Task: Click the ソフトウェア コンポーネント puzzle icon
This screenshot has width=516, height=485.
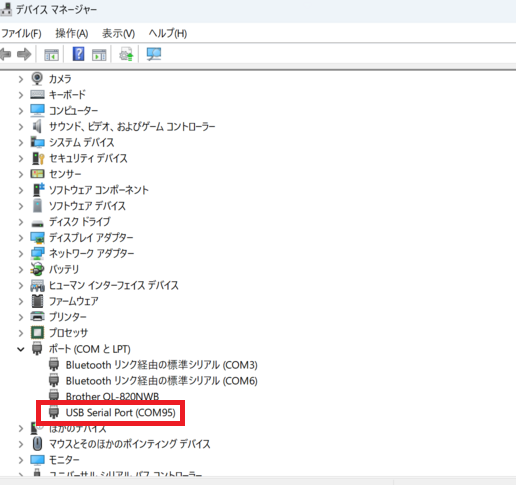Action: point(39,190)
